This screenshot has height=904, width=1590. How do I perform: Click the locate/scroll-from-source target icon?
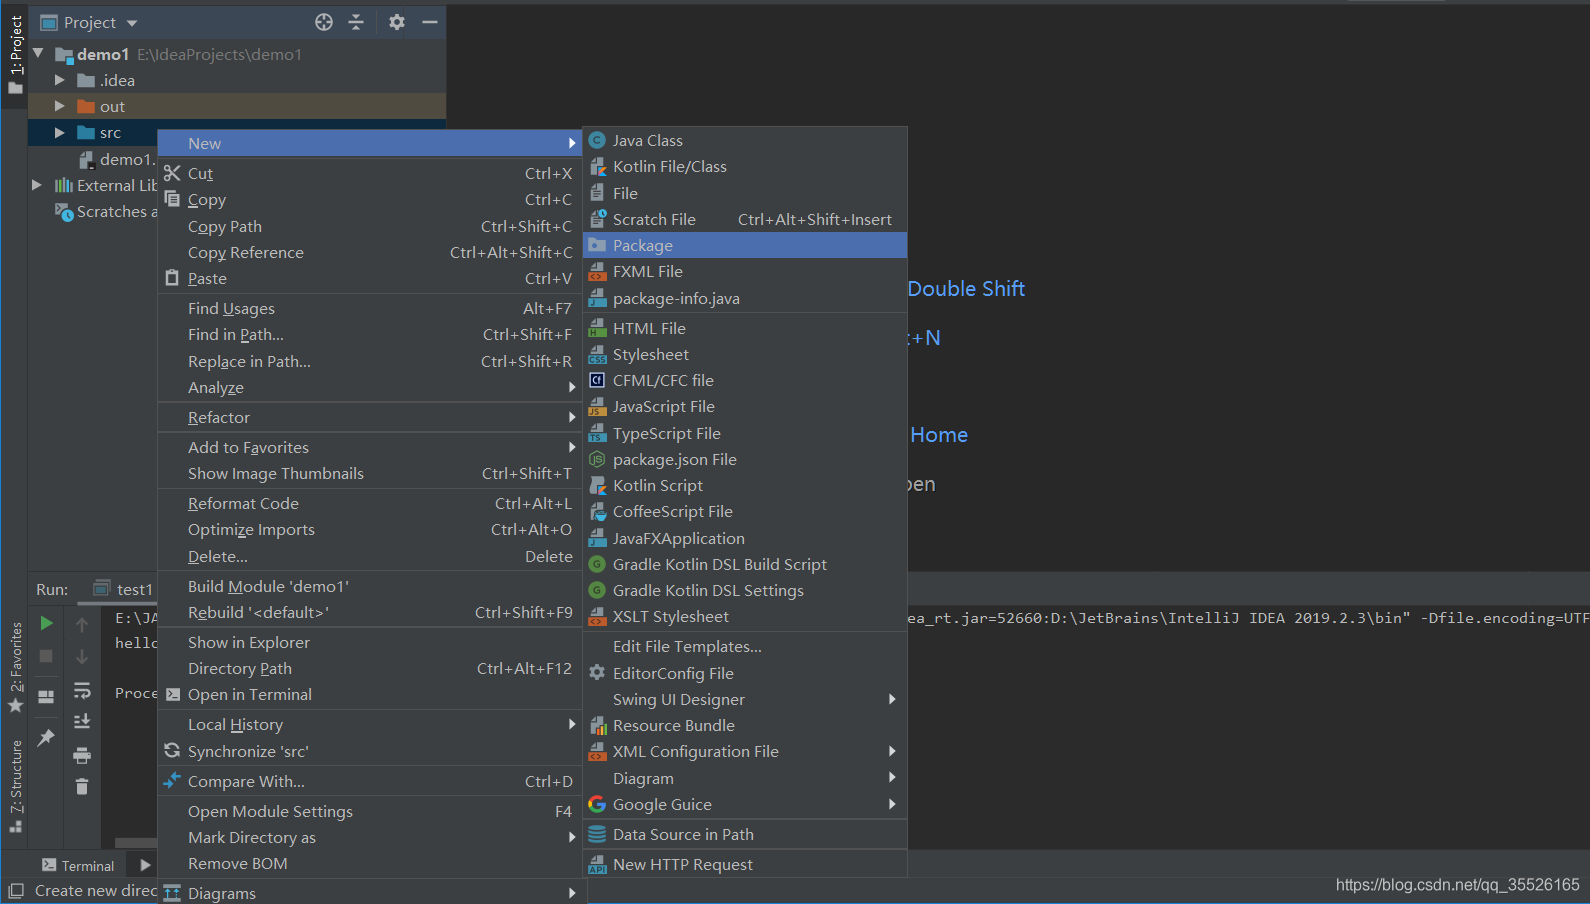324,22
